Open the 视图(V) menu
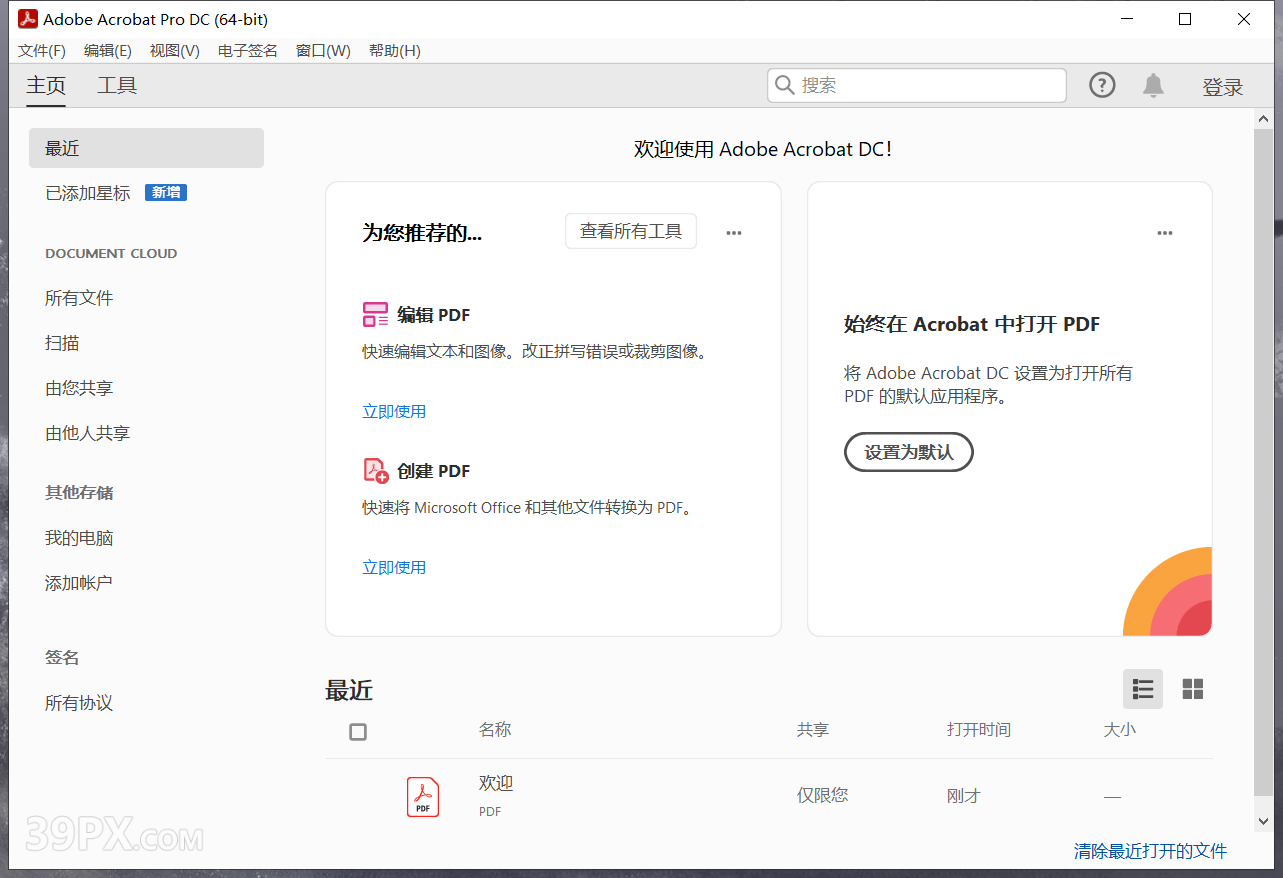This screenshot has height=878, width=1283. 175,51
